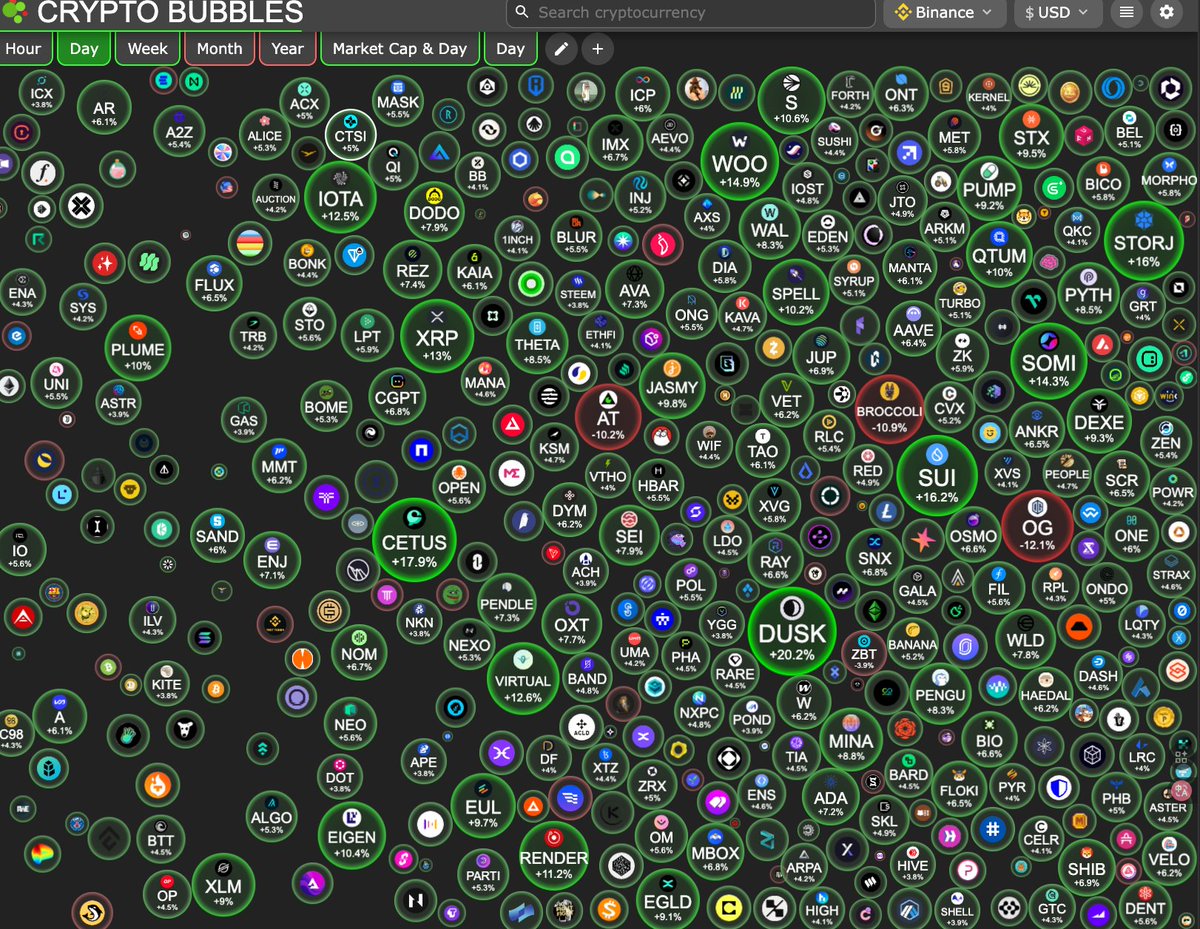Select the Market Cap & Day tab

pos(399,49)
